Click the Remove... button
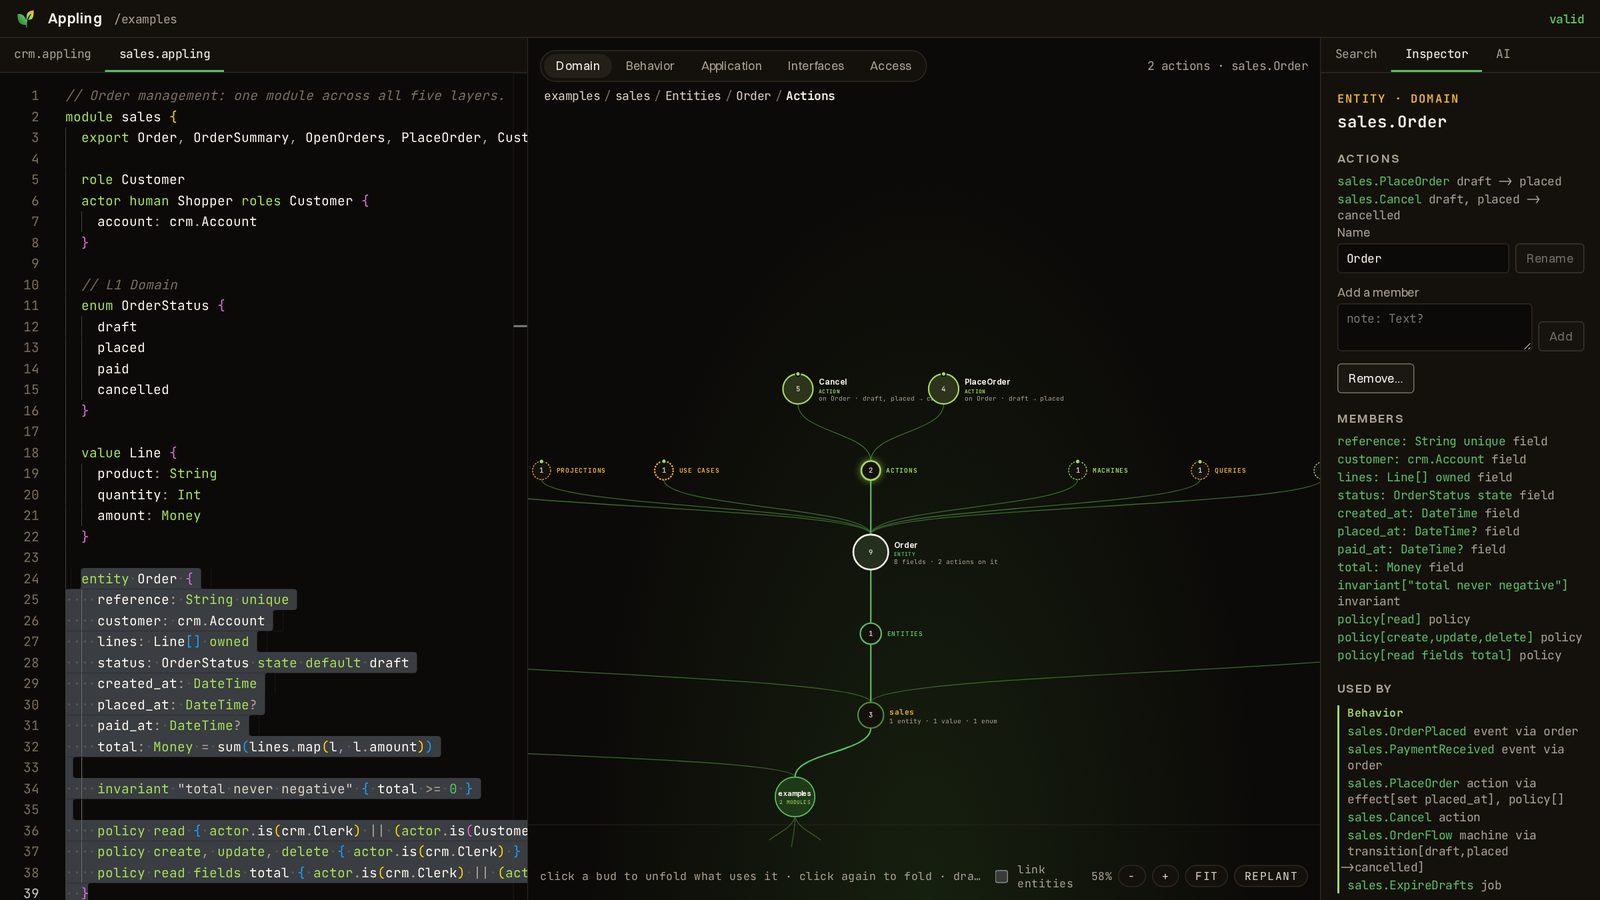The image size is (1600, 900). click(1375, 378)
